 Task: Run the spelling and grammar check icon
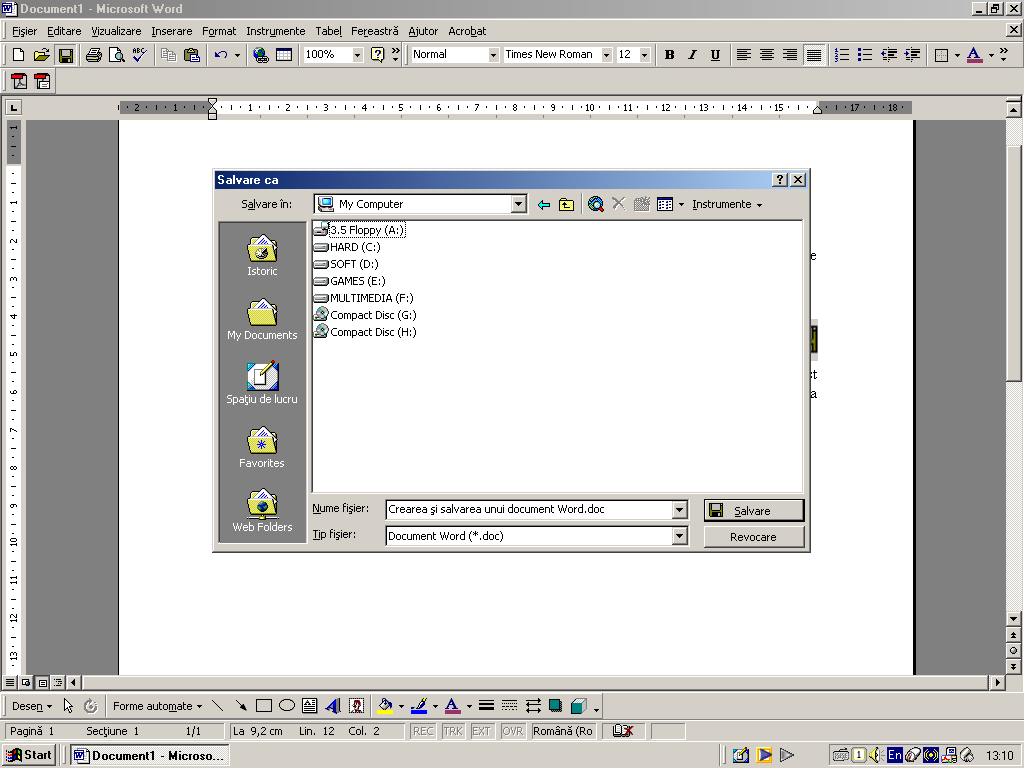coord(139,55)
